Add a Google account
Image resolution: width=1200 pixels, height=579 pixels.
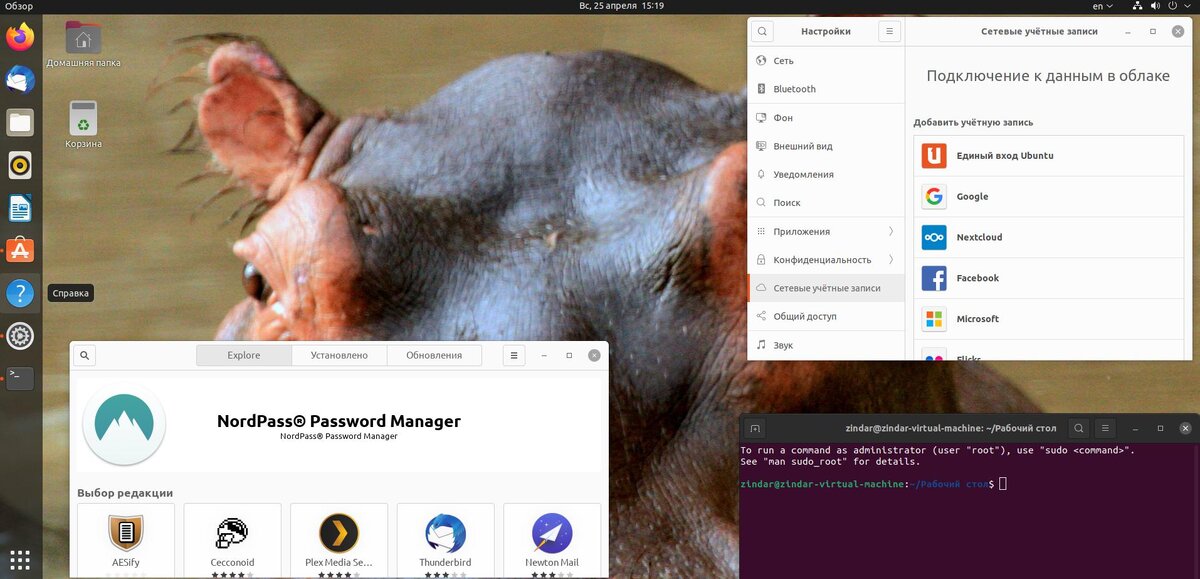coord(1048,197)
